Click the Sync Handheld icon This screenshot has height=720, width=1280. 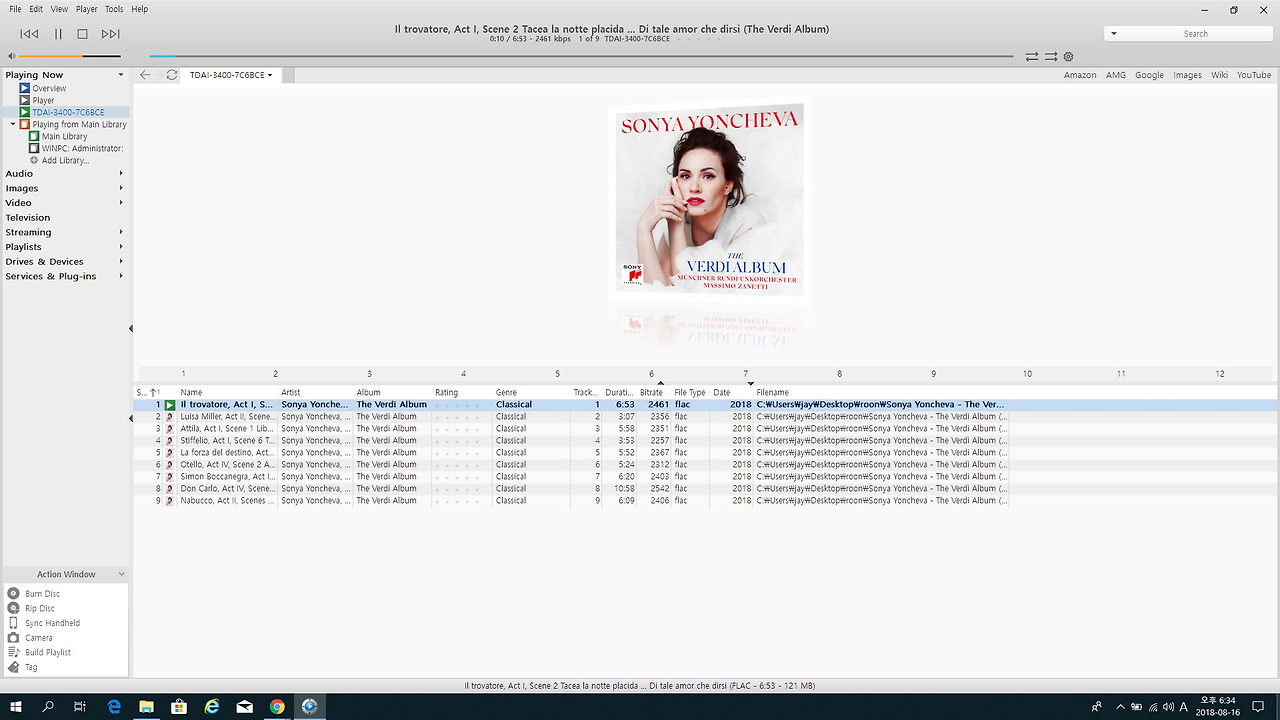click(x=13, y=623)
